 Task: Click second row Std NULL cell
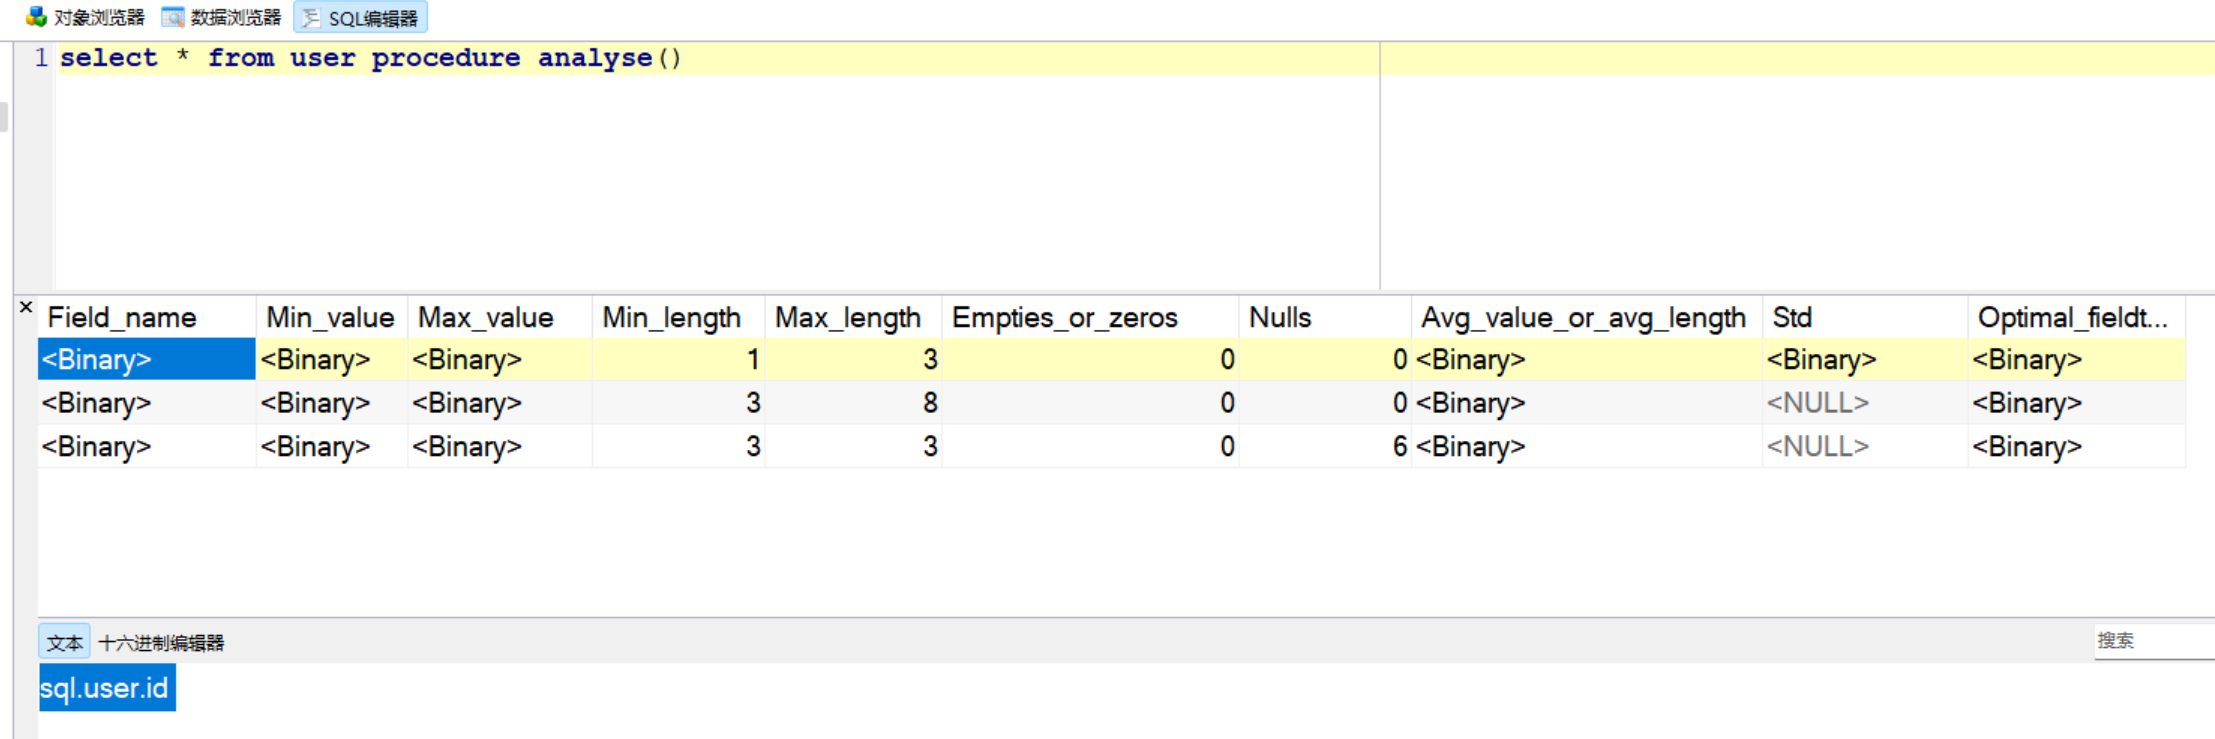click(1865, 403)
